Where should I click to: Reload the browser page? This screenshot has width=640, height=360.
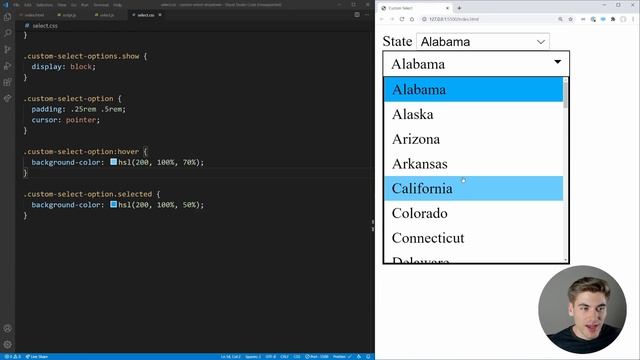point(402,19)
